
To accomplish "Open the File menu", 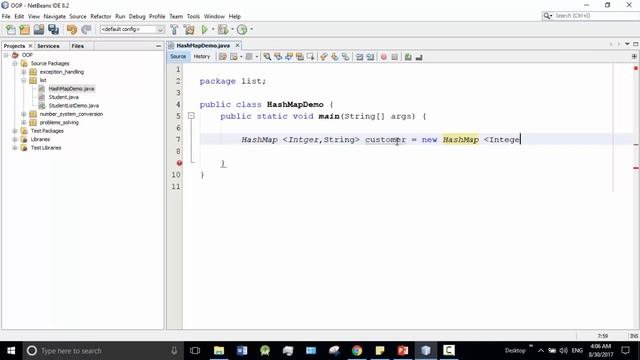I will point(6,16).
